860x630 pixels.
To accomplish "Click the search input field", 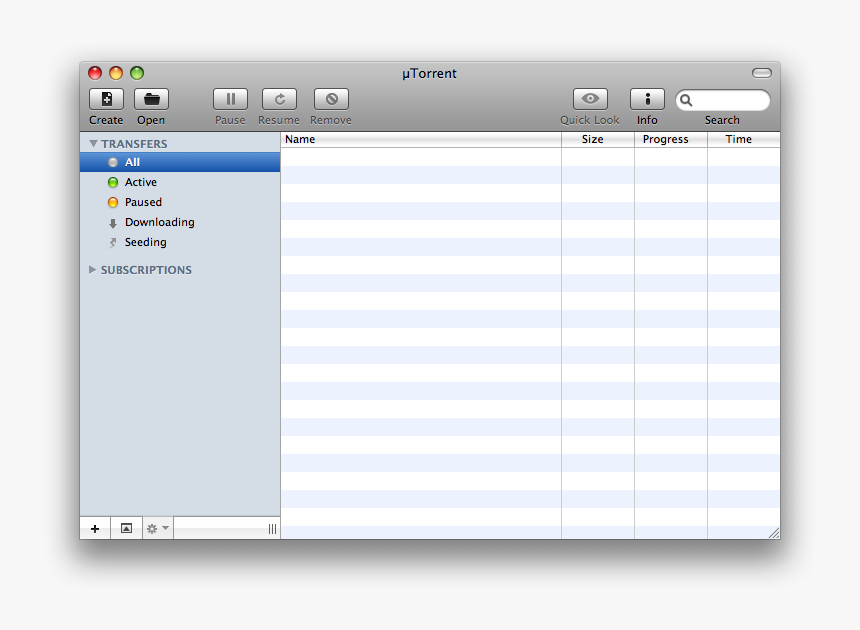I will [x=723, y=100].
